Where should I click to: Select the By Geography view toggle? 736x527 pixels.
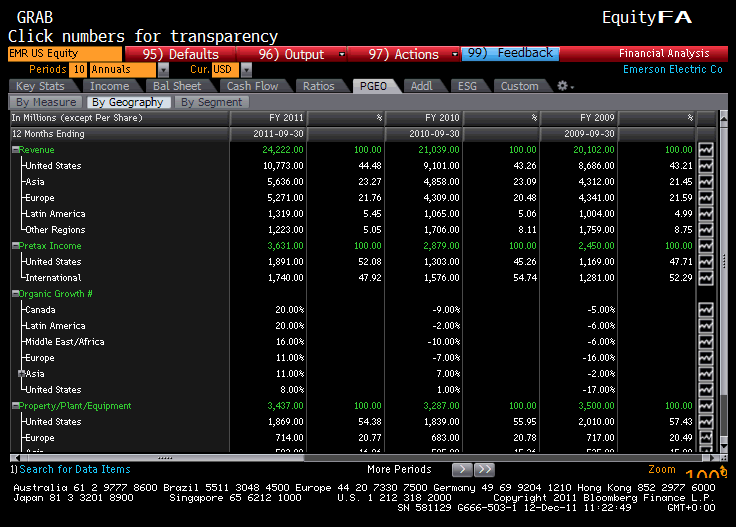point(126,102)
